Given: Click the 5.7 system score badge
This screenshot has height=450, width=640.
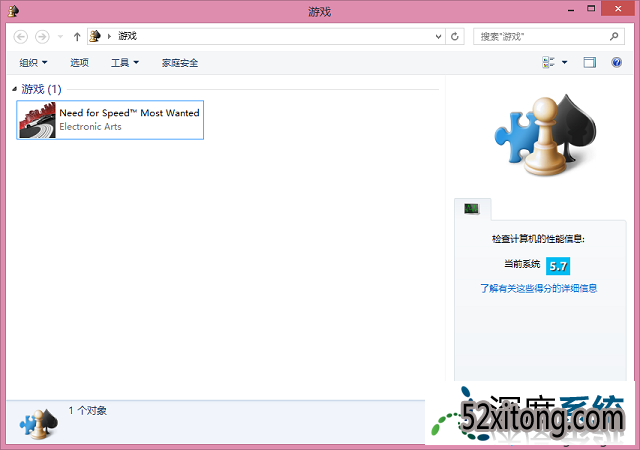Looking at the screenshot, I should (x=558, y=266).
